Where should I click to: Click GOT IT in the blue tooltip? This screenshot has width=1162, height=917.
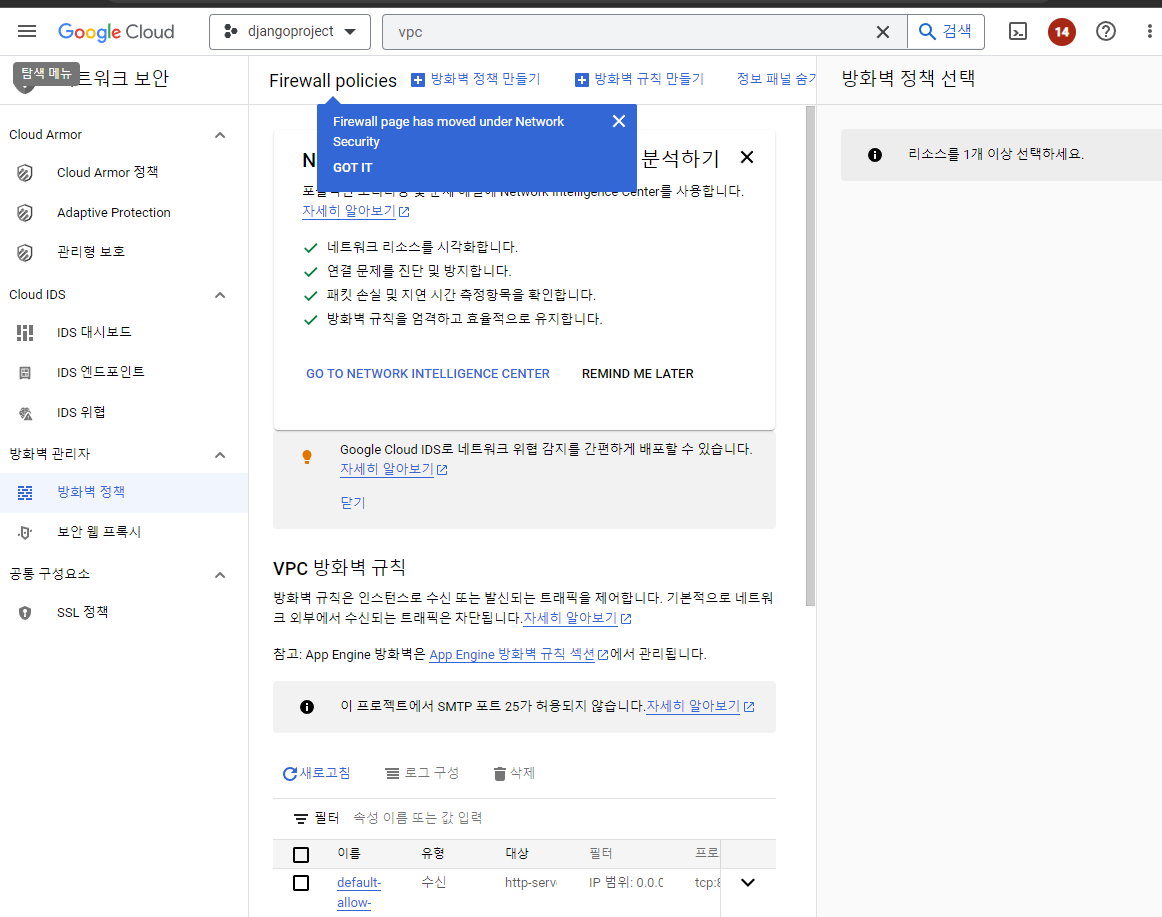pos(353,168)
